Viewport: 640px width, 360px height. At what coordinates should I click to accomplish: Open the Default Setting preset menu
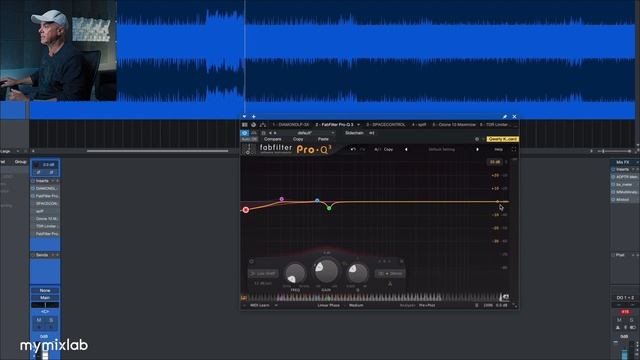tap(442, 149)
